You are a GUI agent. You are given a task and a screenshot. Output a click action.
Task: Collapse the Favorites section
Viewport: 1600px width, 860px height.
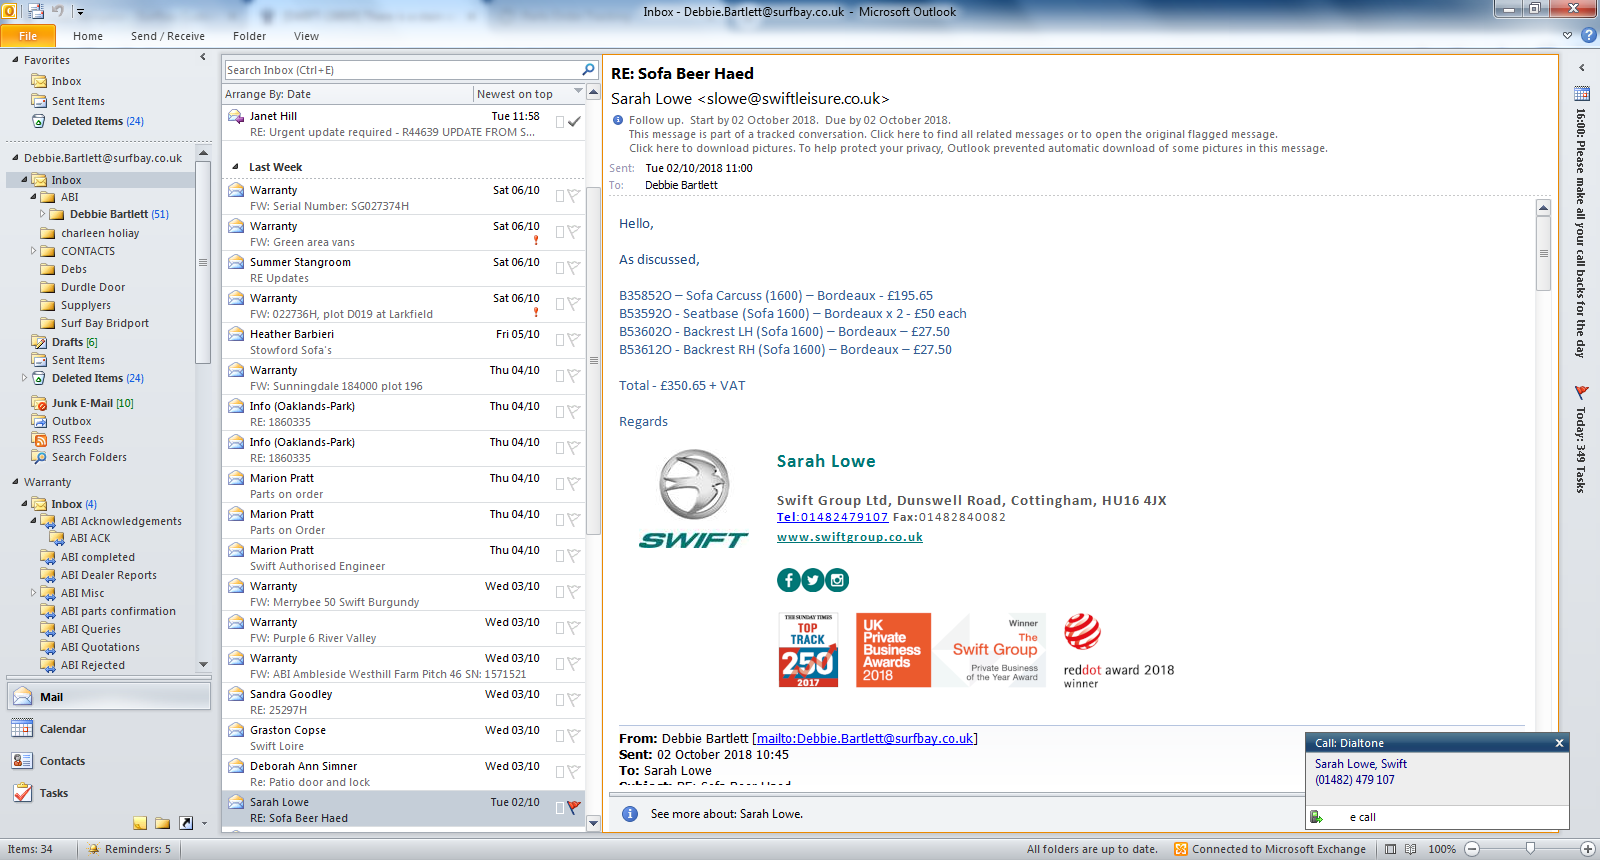click(x=16, y=60)
